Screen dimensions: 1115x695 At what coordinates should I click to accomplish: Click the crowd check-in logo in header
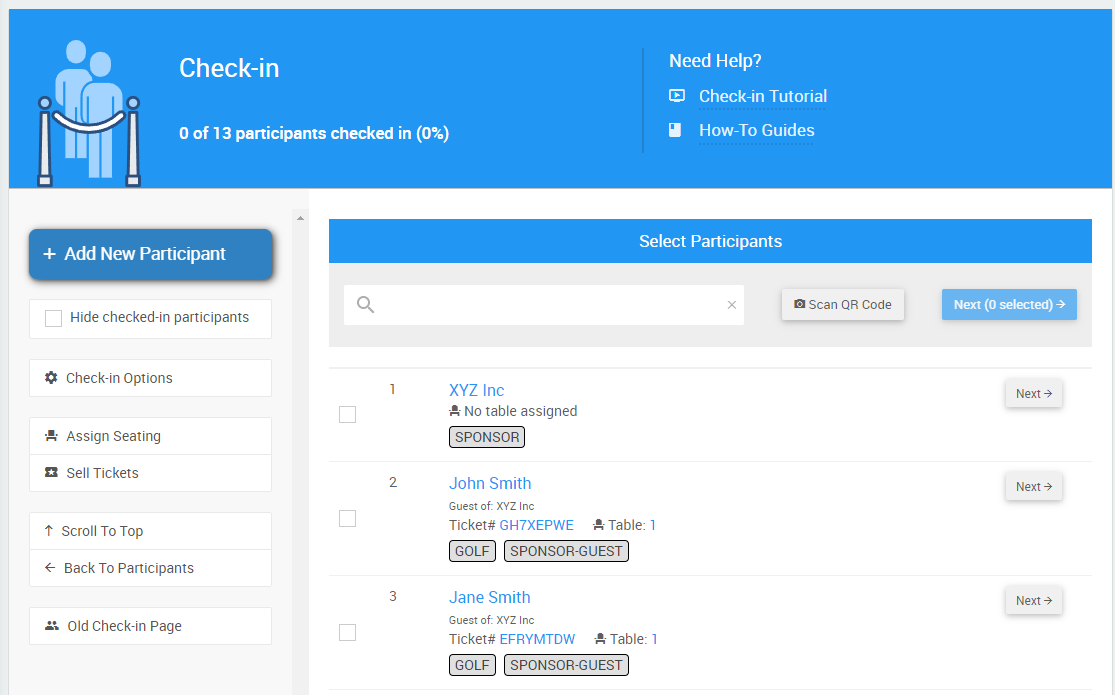pyautogui.click(x=89, y=113)
